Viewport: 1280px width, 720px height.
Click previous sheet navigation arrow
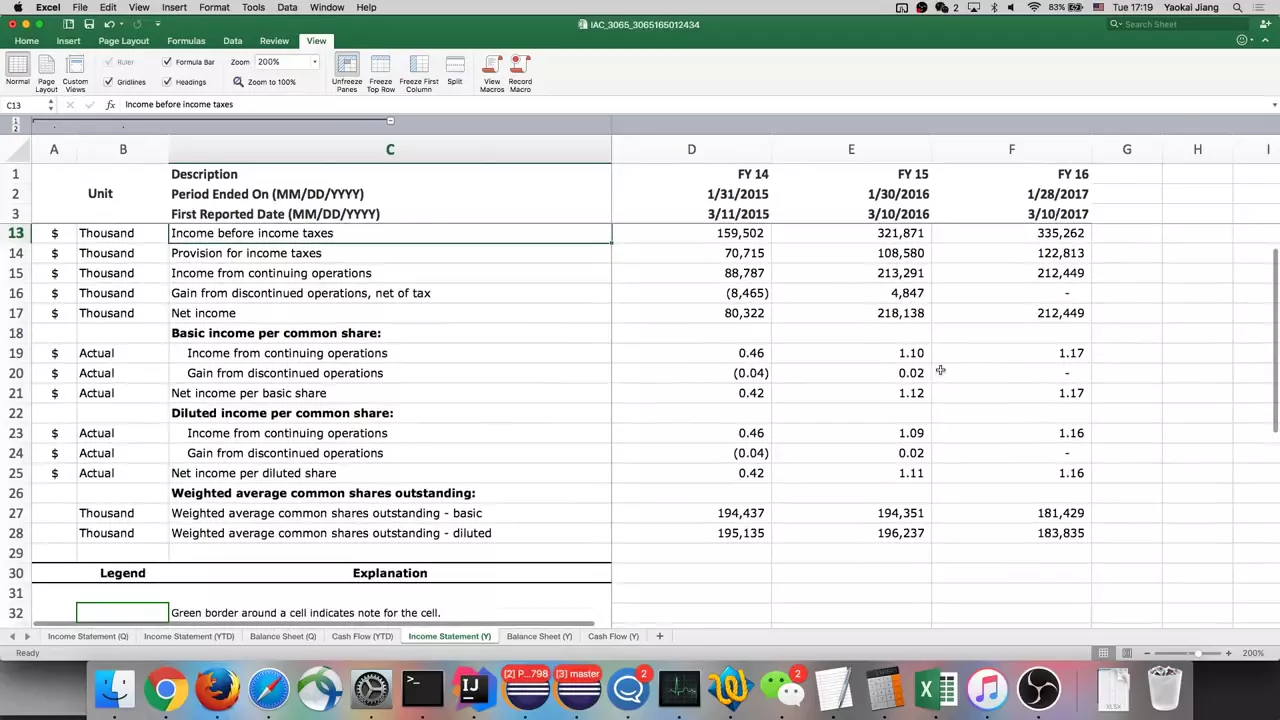[x=13, y=636]
